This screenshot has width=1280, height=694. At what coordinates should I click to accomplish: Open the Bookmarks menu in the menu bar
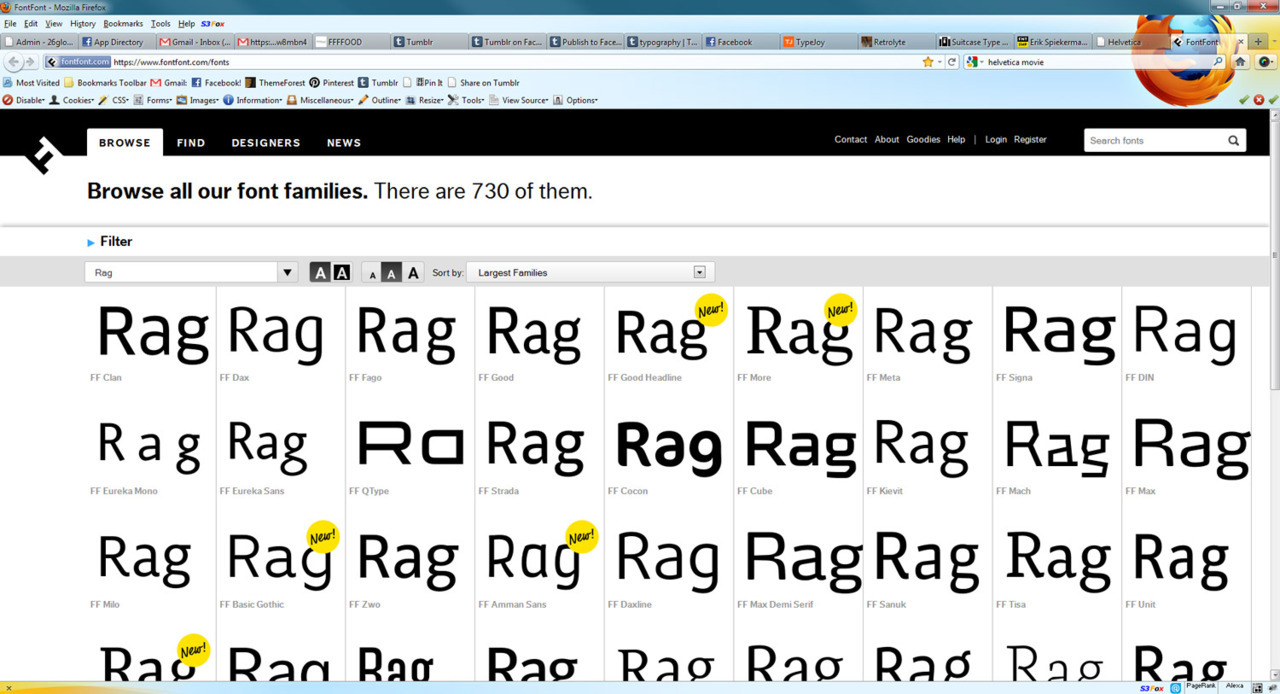pyautogui.click(x=123, y=23)
